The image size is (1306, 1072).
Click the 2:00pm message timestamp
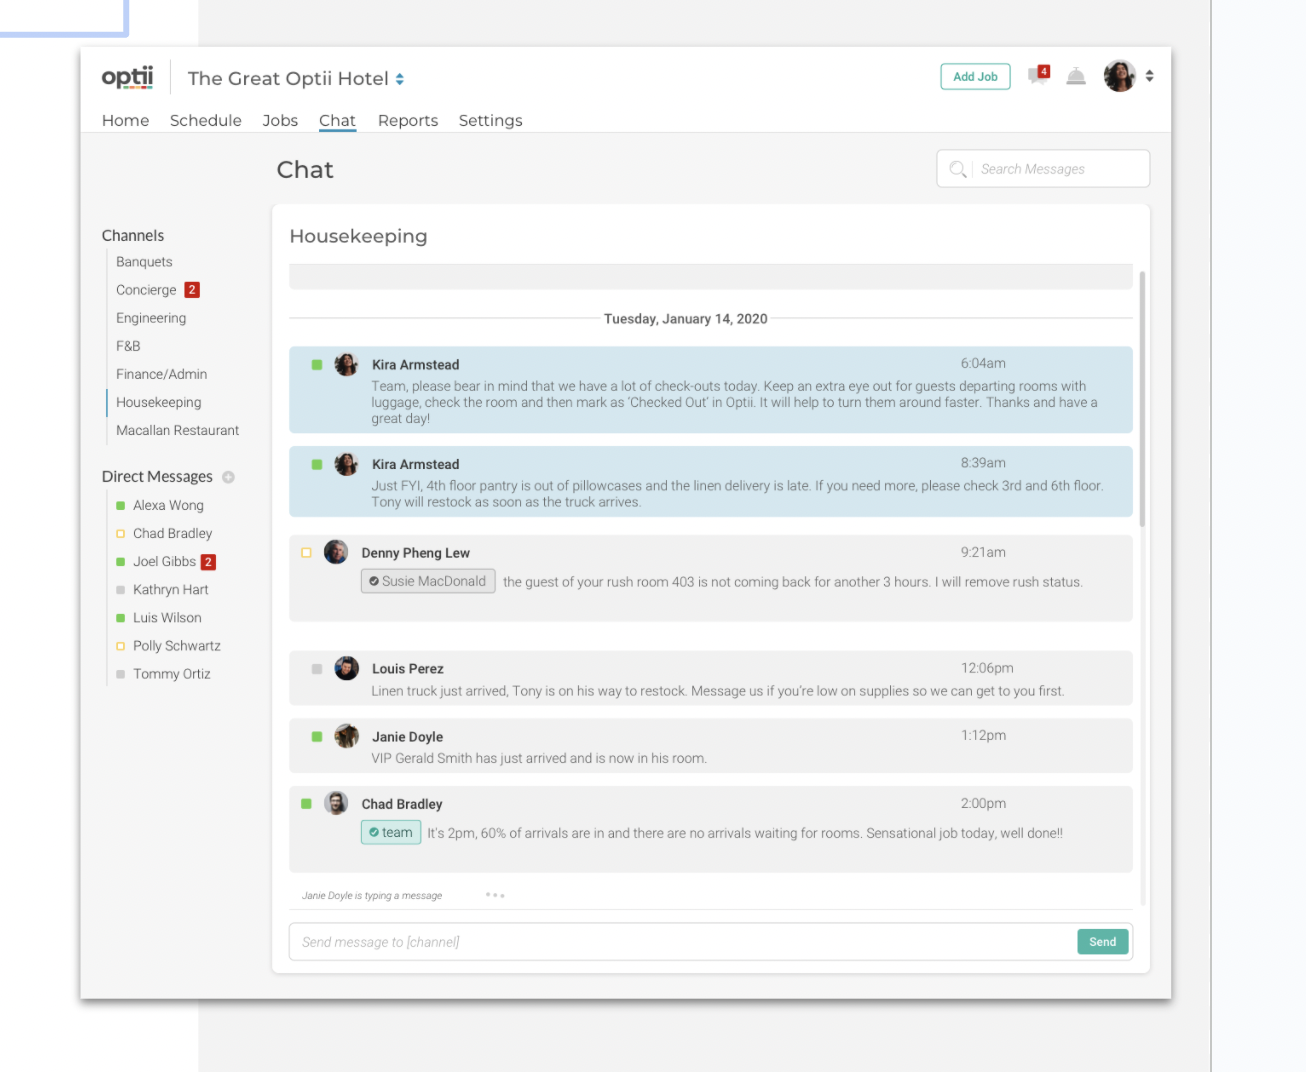983,803
